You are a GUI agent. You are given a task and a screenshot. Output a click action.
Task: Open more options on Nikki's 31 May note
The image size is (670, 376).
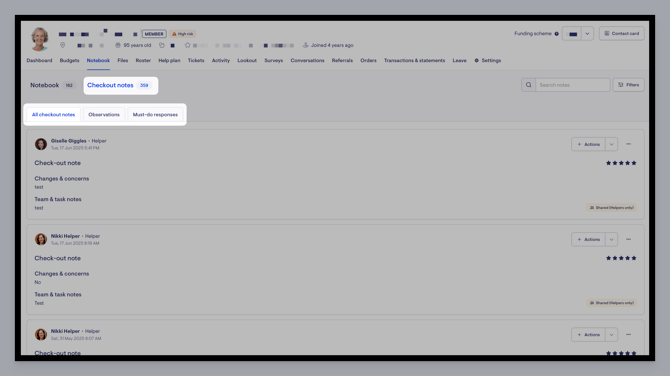tap(629, 335)
